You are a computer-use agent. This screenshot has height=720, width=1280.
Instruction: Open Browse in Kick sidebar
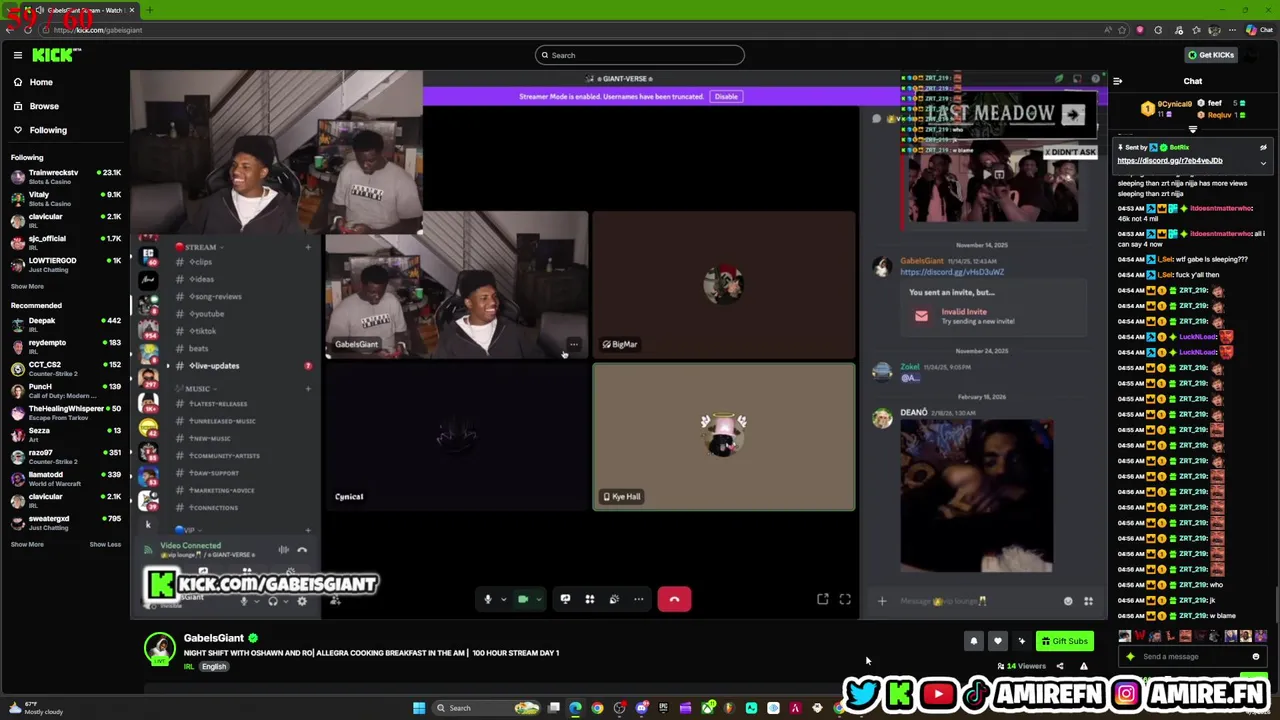click(x=44, y=106)
